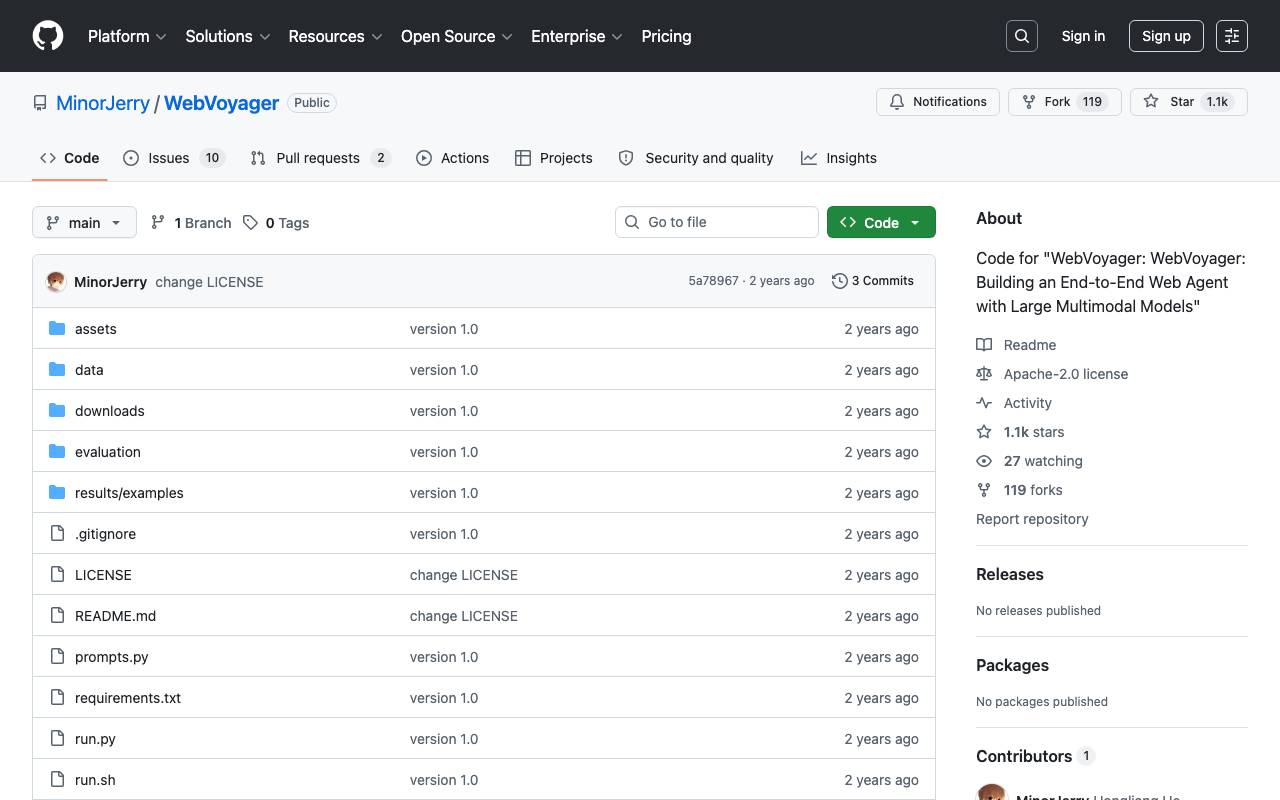Image resolution: width=1280 pixels, height=800 pixels.
Task: Open the green Code dropdown button
Action: (x=881, y=222)
